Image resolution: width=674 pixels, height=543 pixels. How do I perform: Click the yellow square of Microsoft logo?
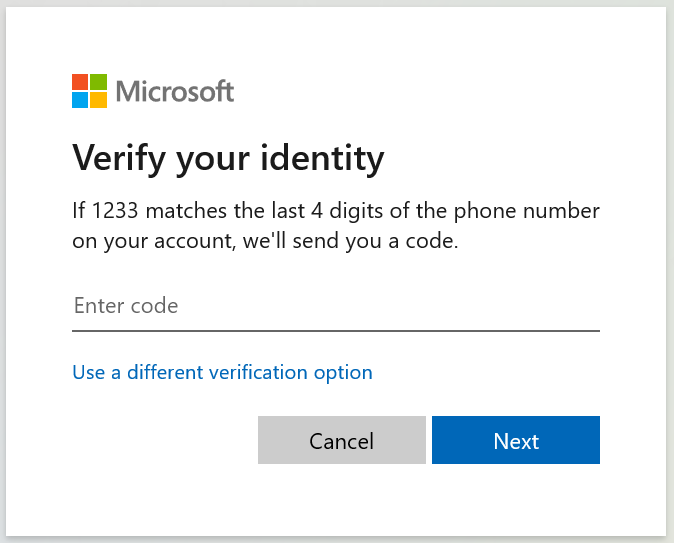tap(98, 100)
